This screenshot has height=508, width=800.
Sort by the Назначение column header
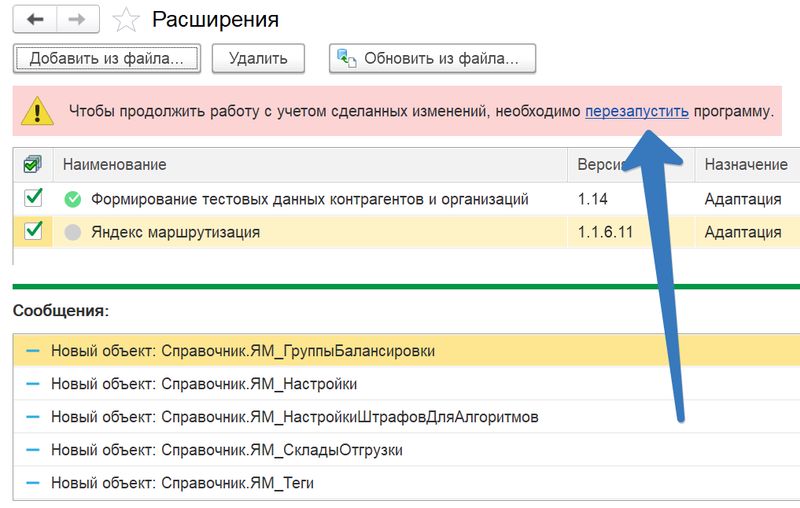tap(746, 164)
